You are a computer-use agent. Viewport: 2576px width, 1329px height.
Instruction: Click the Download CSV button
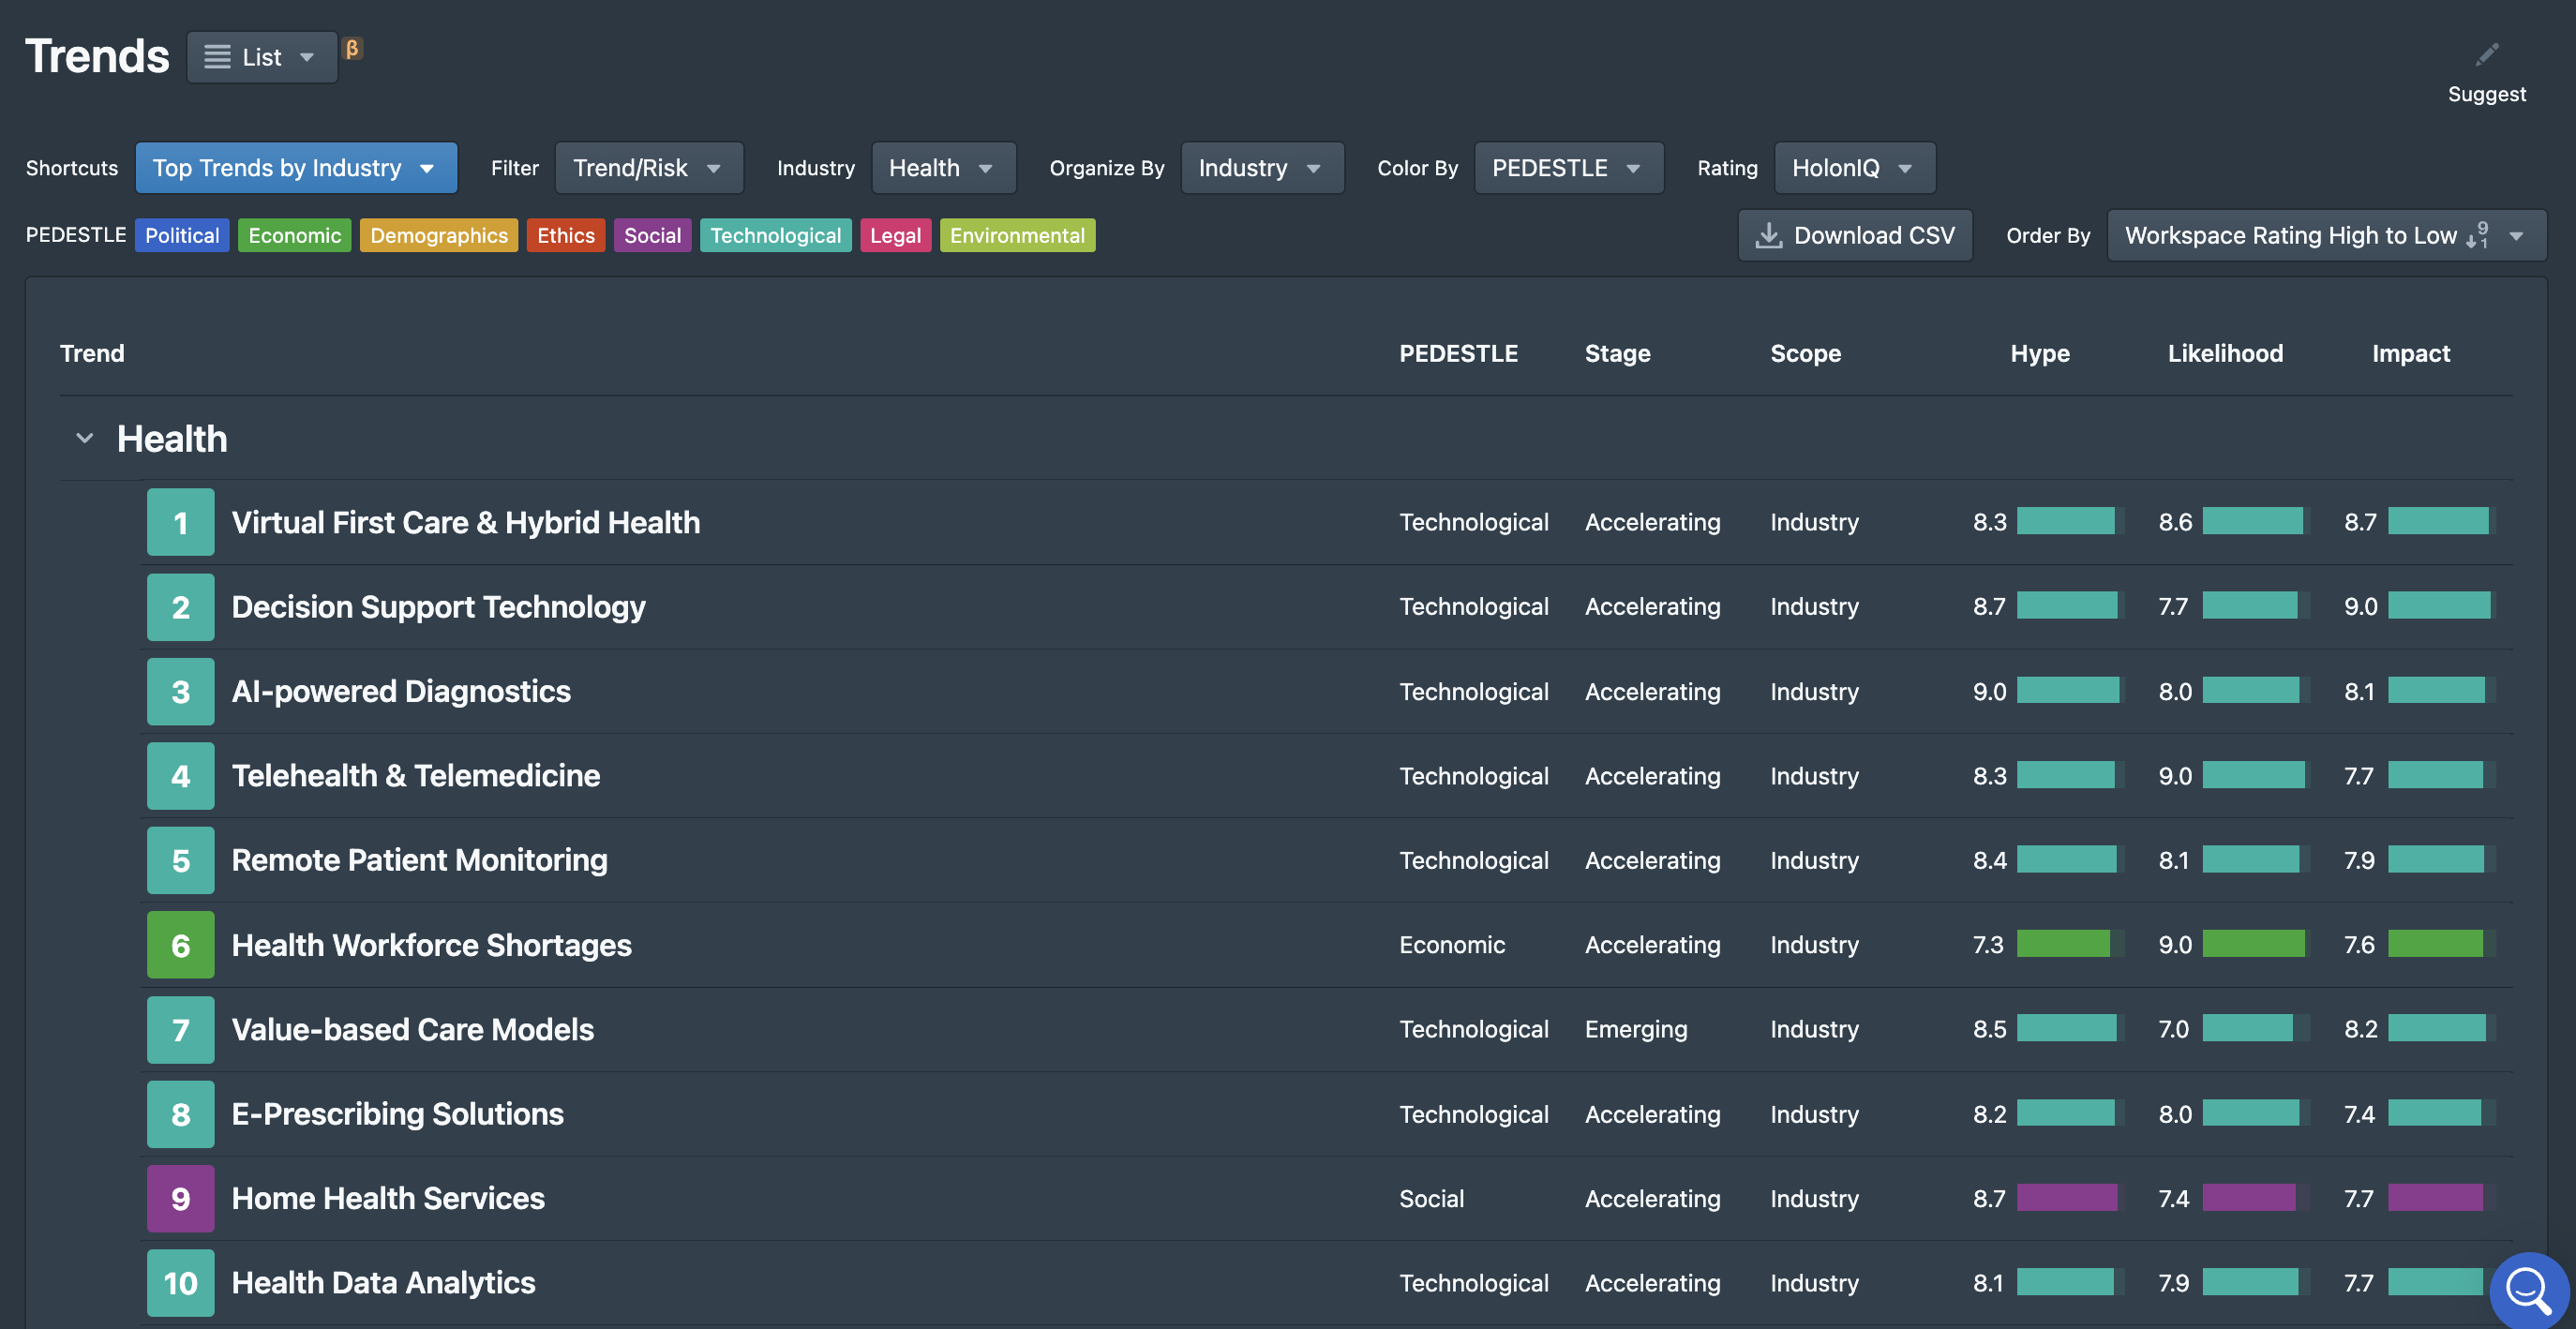click(x=1855, y=235)
